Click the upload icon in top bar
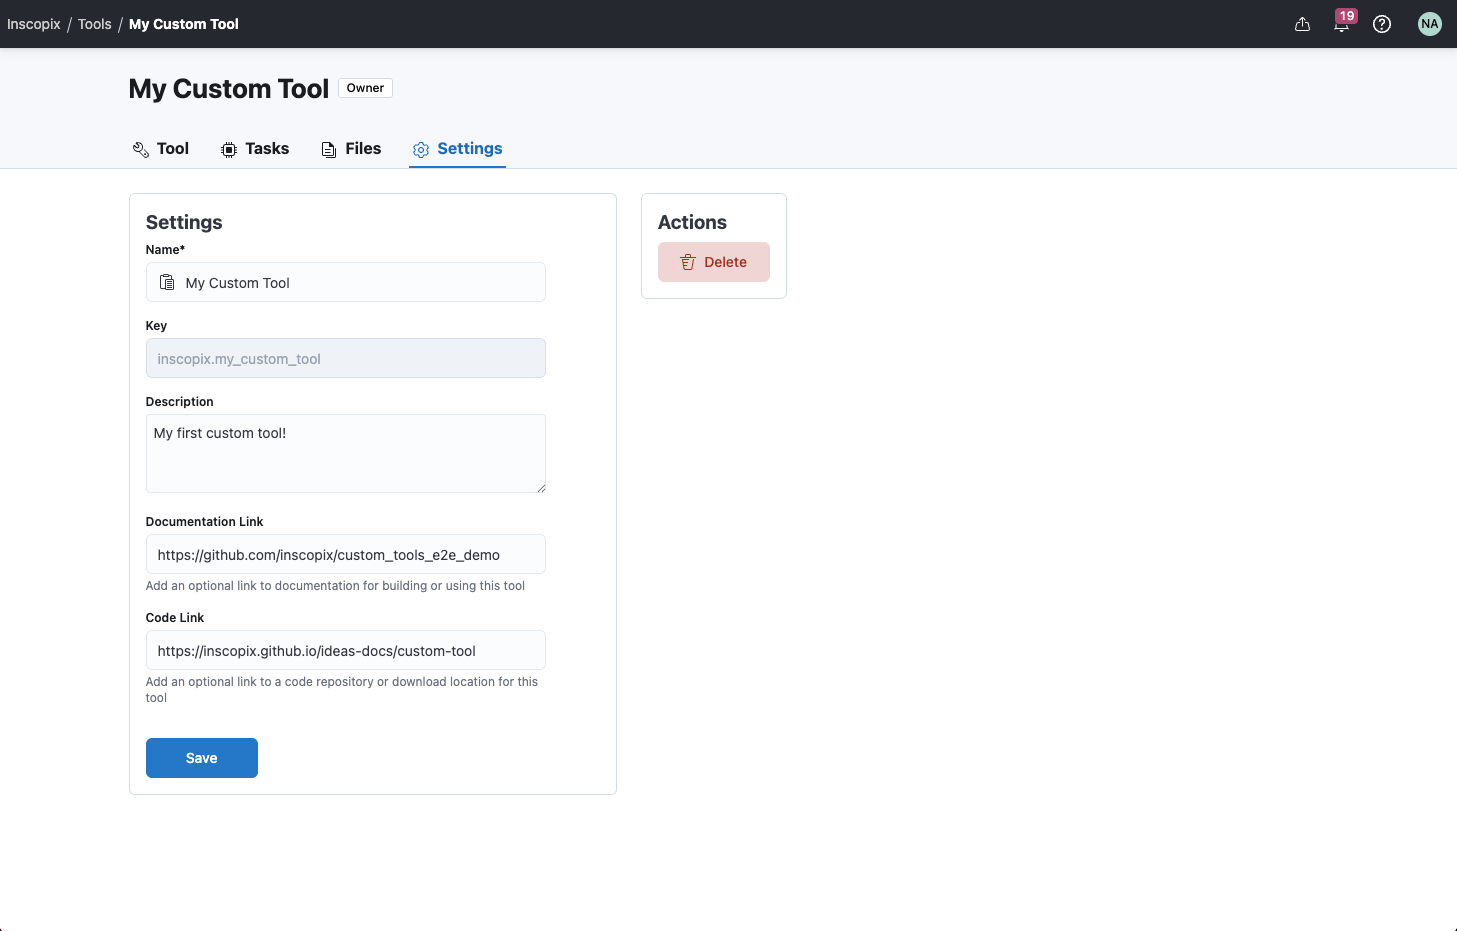This screenshot has width=1457, height=931. (x=1302, y=24)
